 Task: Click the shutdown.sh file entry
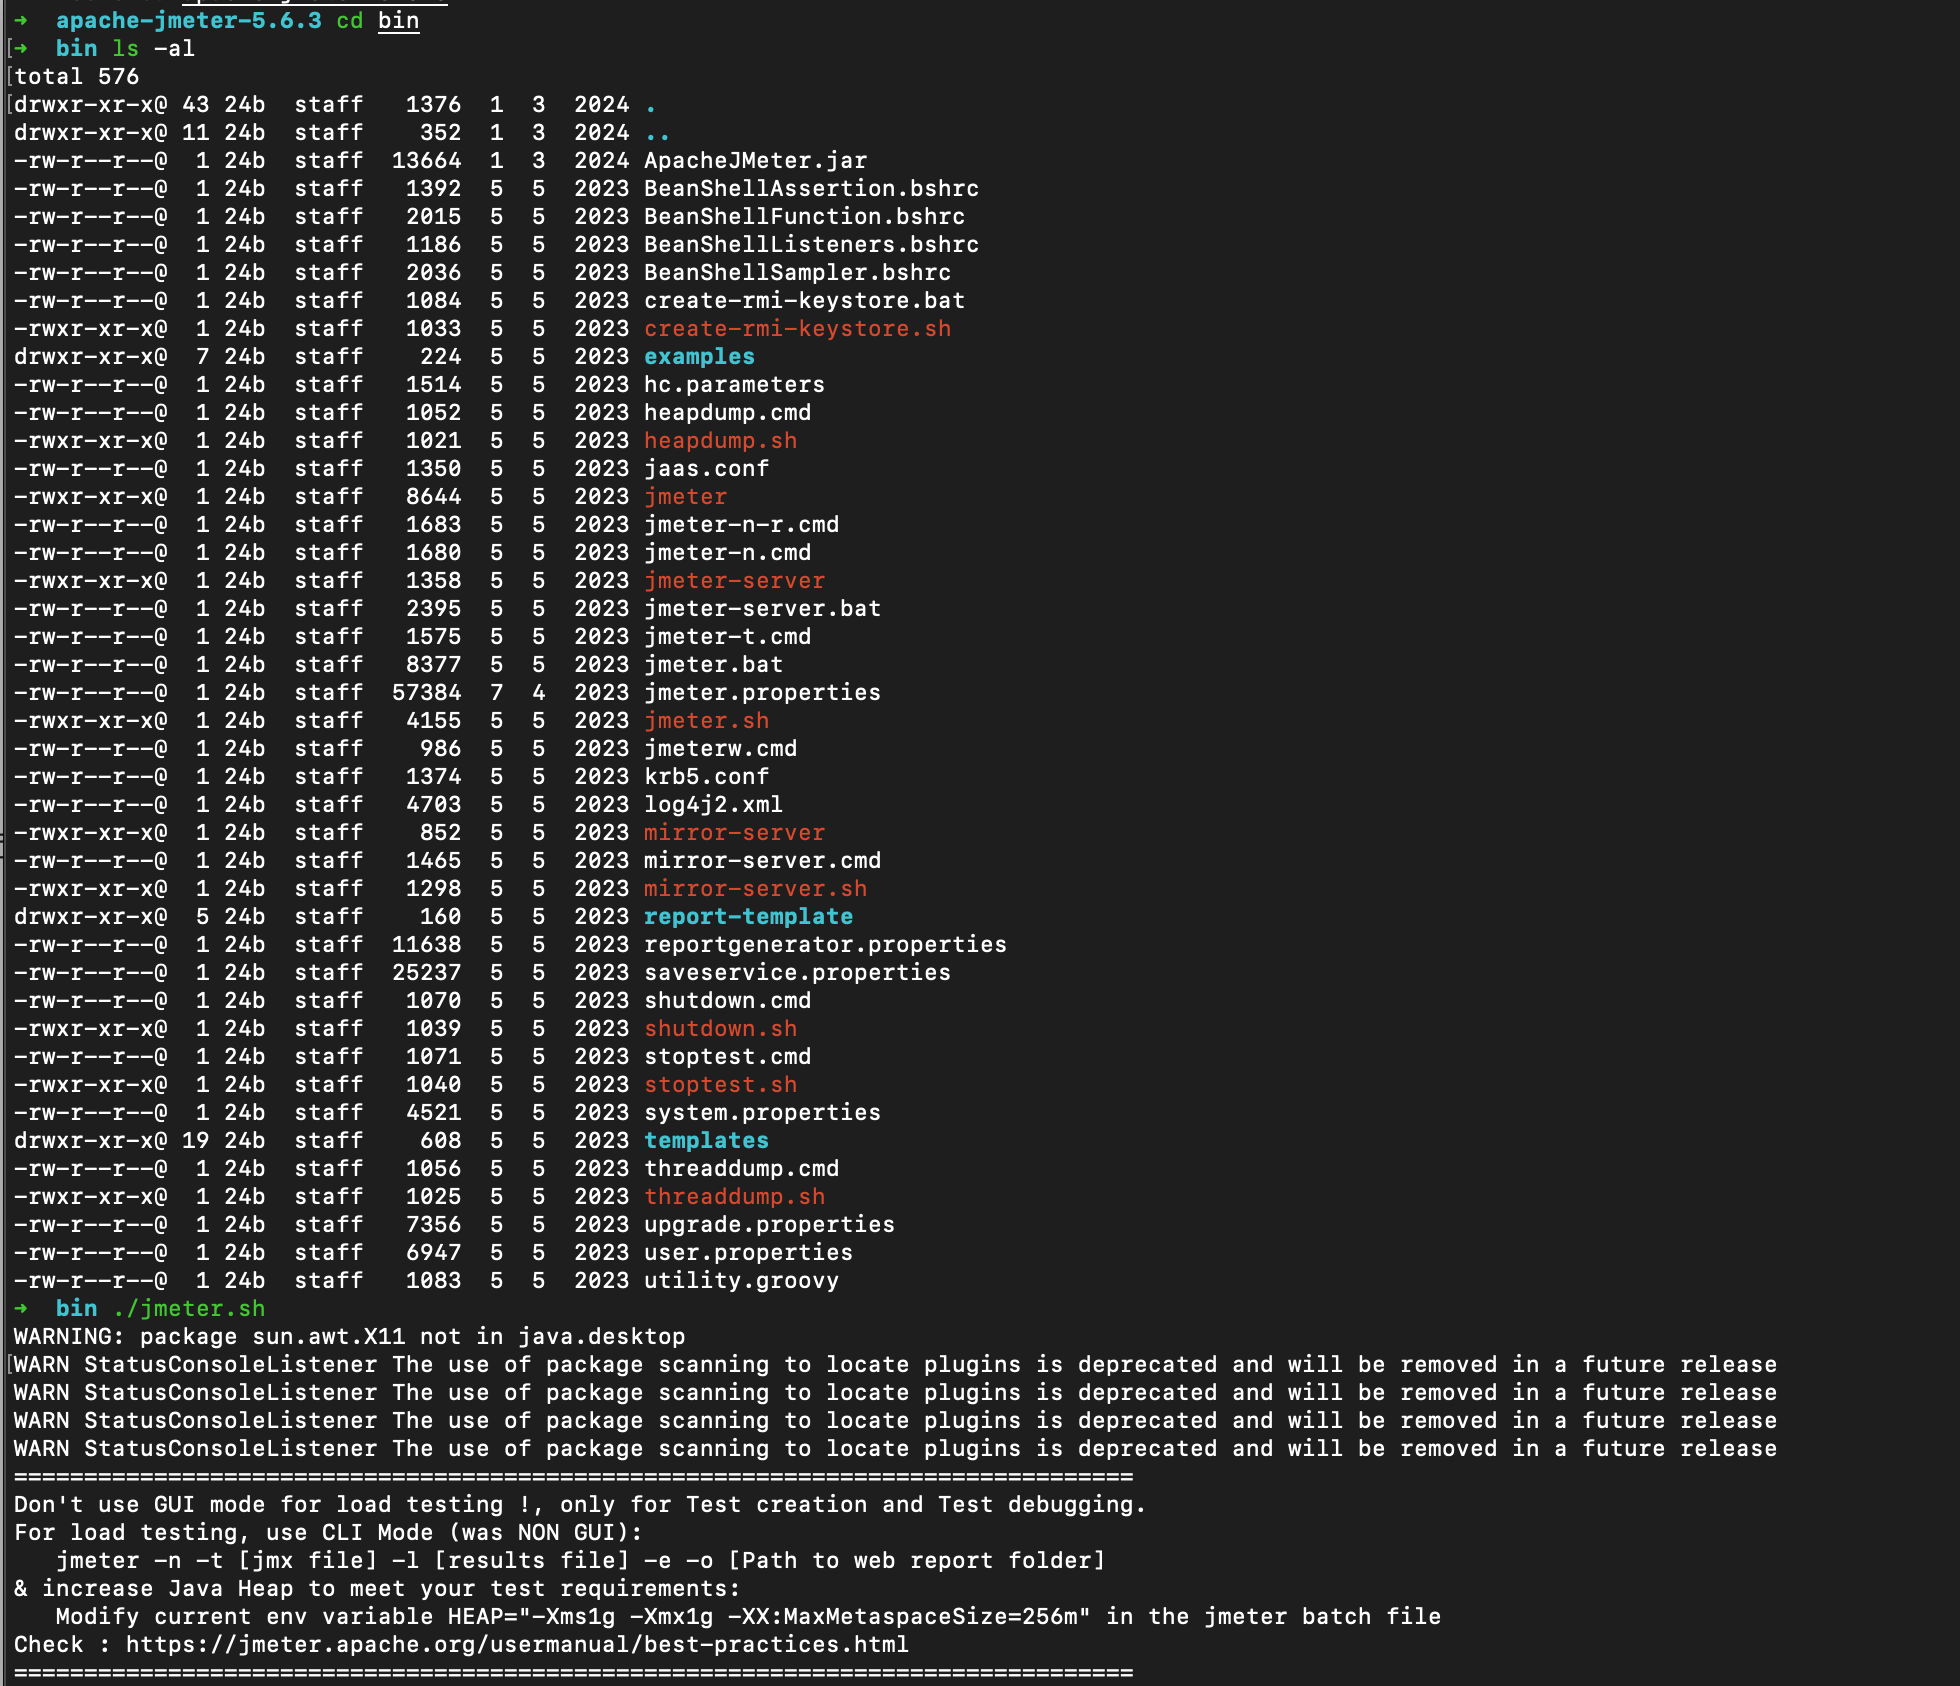click(x=720, y=1028)
